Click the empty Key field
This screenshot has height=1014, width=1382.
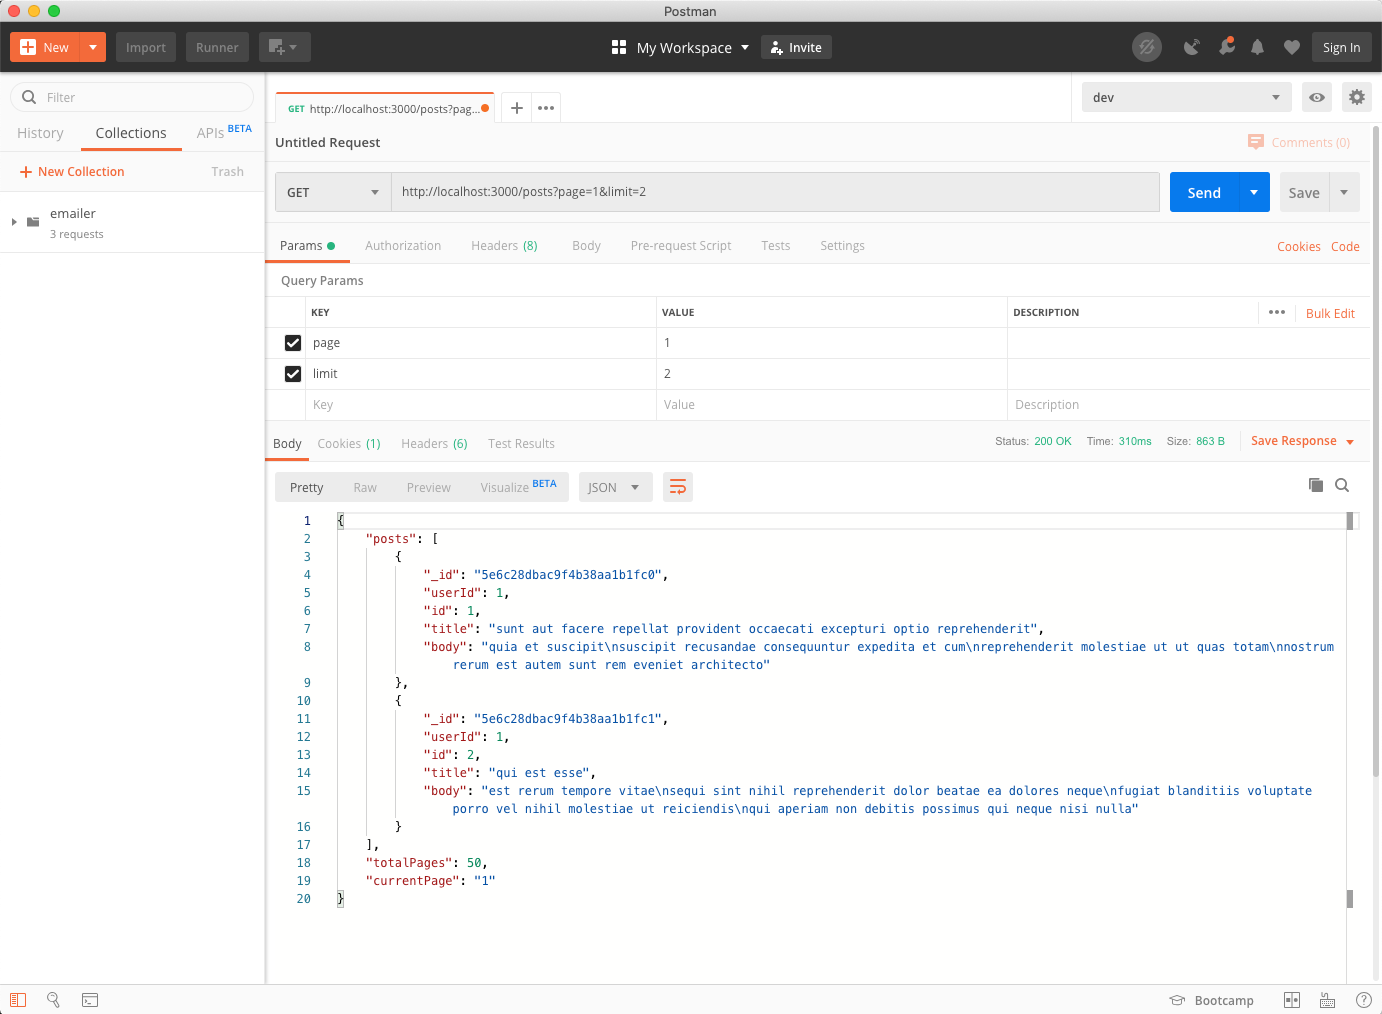[x=481, y=405]
